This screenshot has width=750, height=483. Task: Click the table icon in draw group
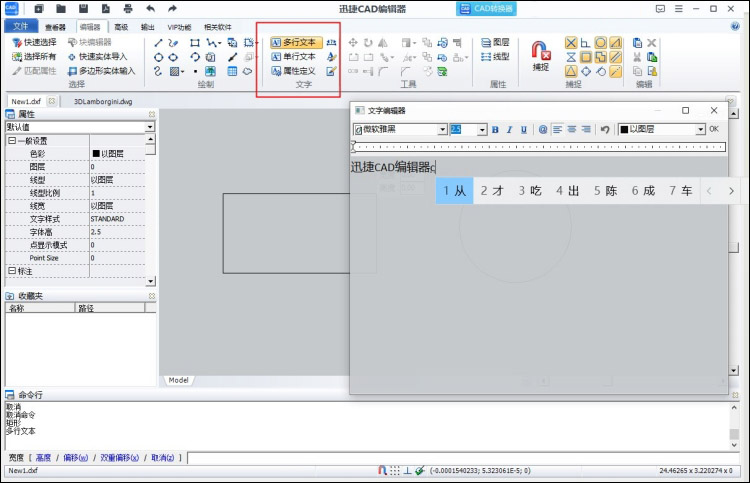coord(232,71)
